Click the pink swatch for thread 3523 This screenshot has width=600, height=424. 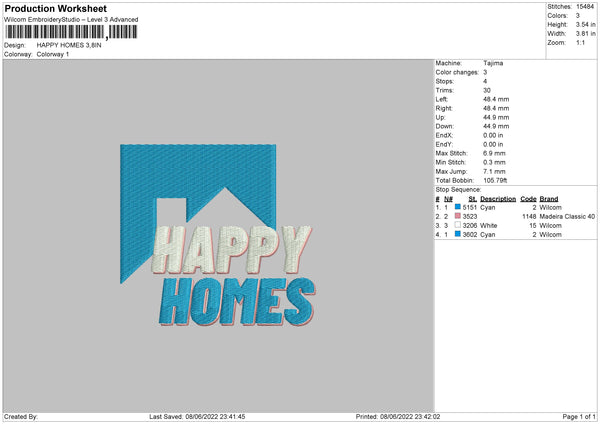point(458,216)
